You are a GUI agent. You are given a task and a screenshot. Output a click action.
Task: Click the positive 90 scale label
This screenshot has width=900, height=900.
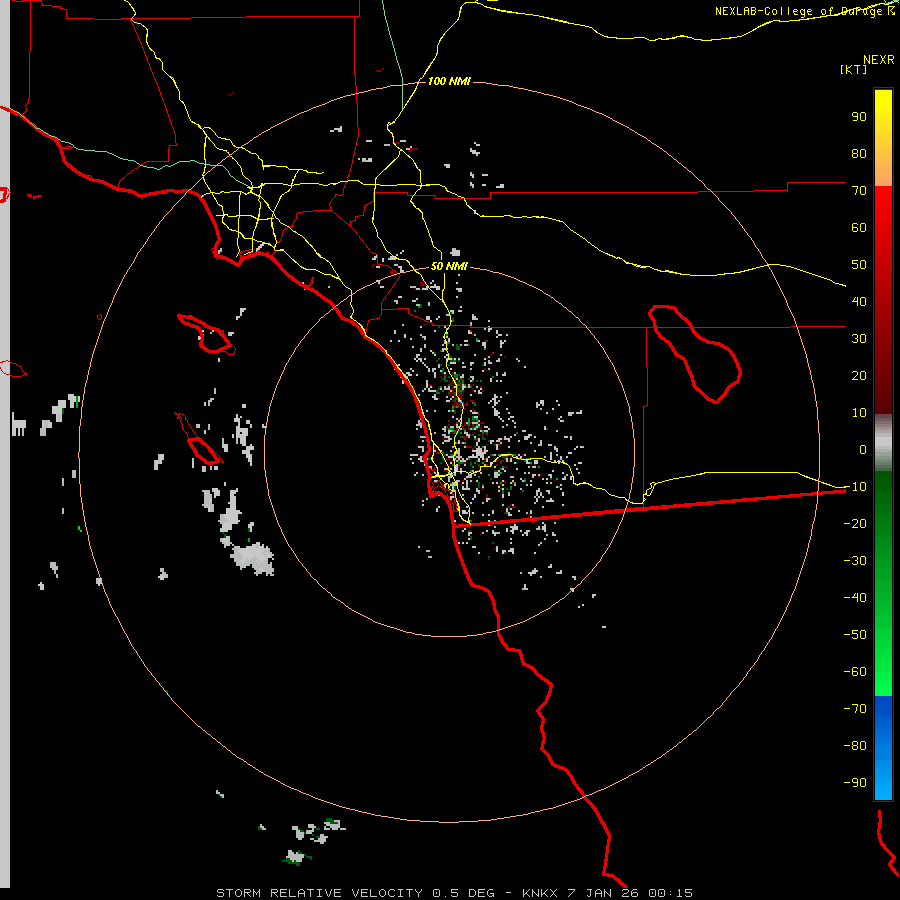(859, 117)
